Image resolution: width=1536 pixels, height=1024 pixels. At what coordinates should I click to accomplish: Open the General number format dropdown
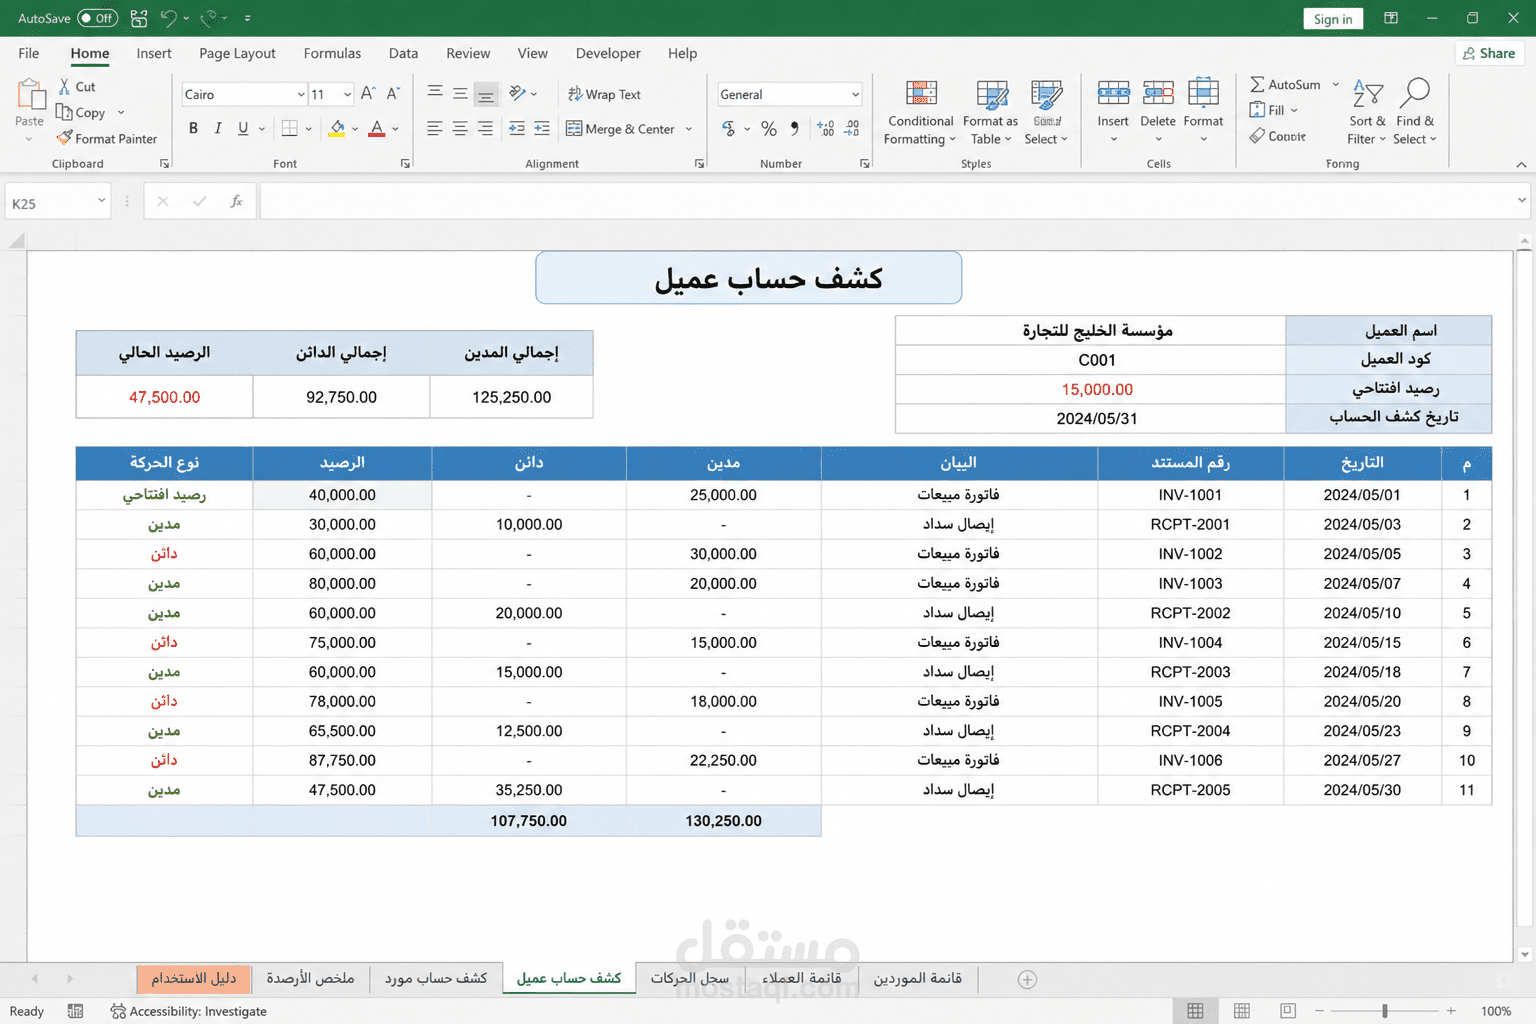[x=855, y=95]
